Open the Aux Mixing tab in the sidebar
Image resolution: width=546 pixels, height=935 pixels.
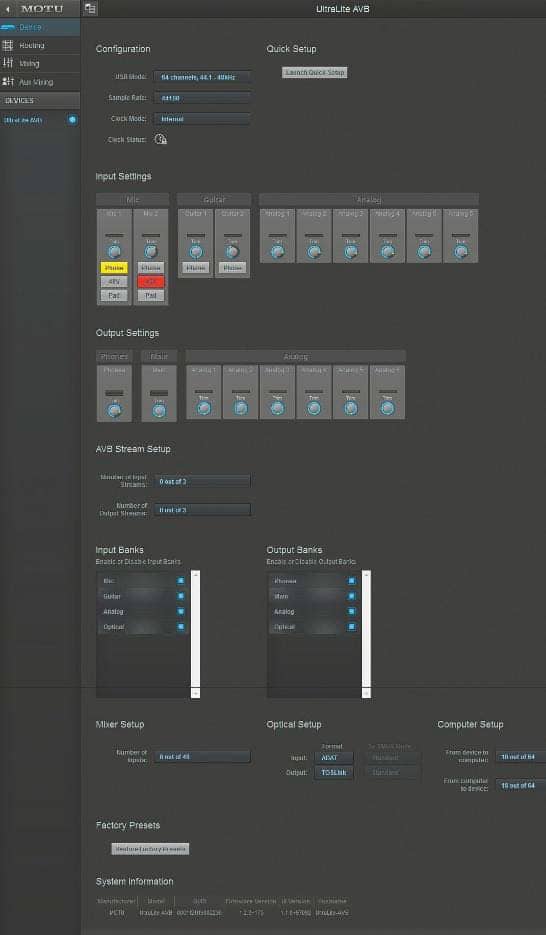[40, 82]
